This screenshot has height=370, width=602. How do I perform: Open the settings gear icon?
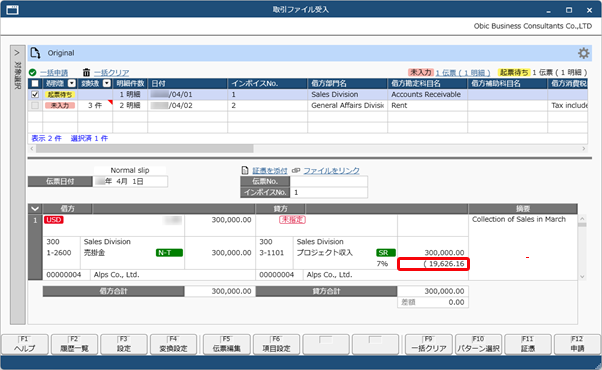pos(583,53)
